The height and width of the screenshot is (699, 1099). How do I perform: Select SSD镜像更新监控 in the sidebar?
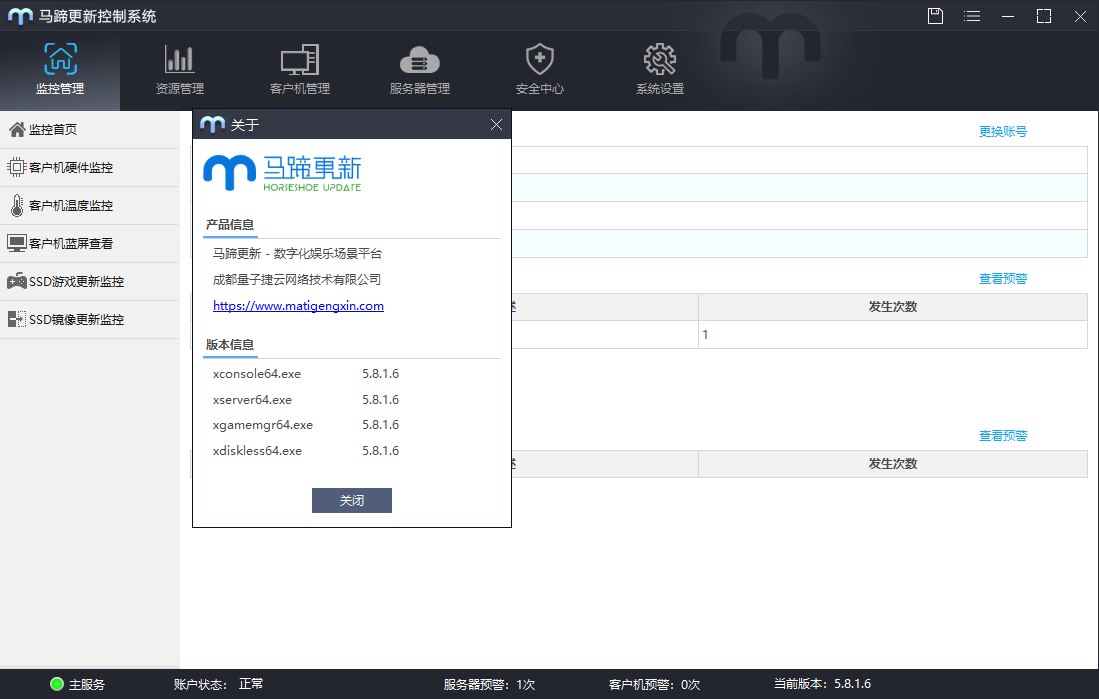(x=89, y=319)
